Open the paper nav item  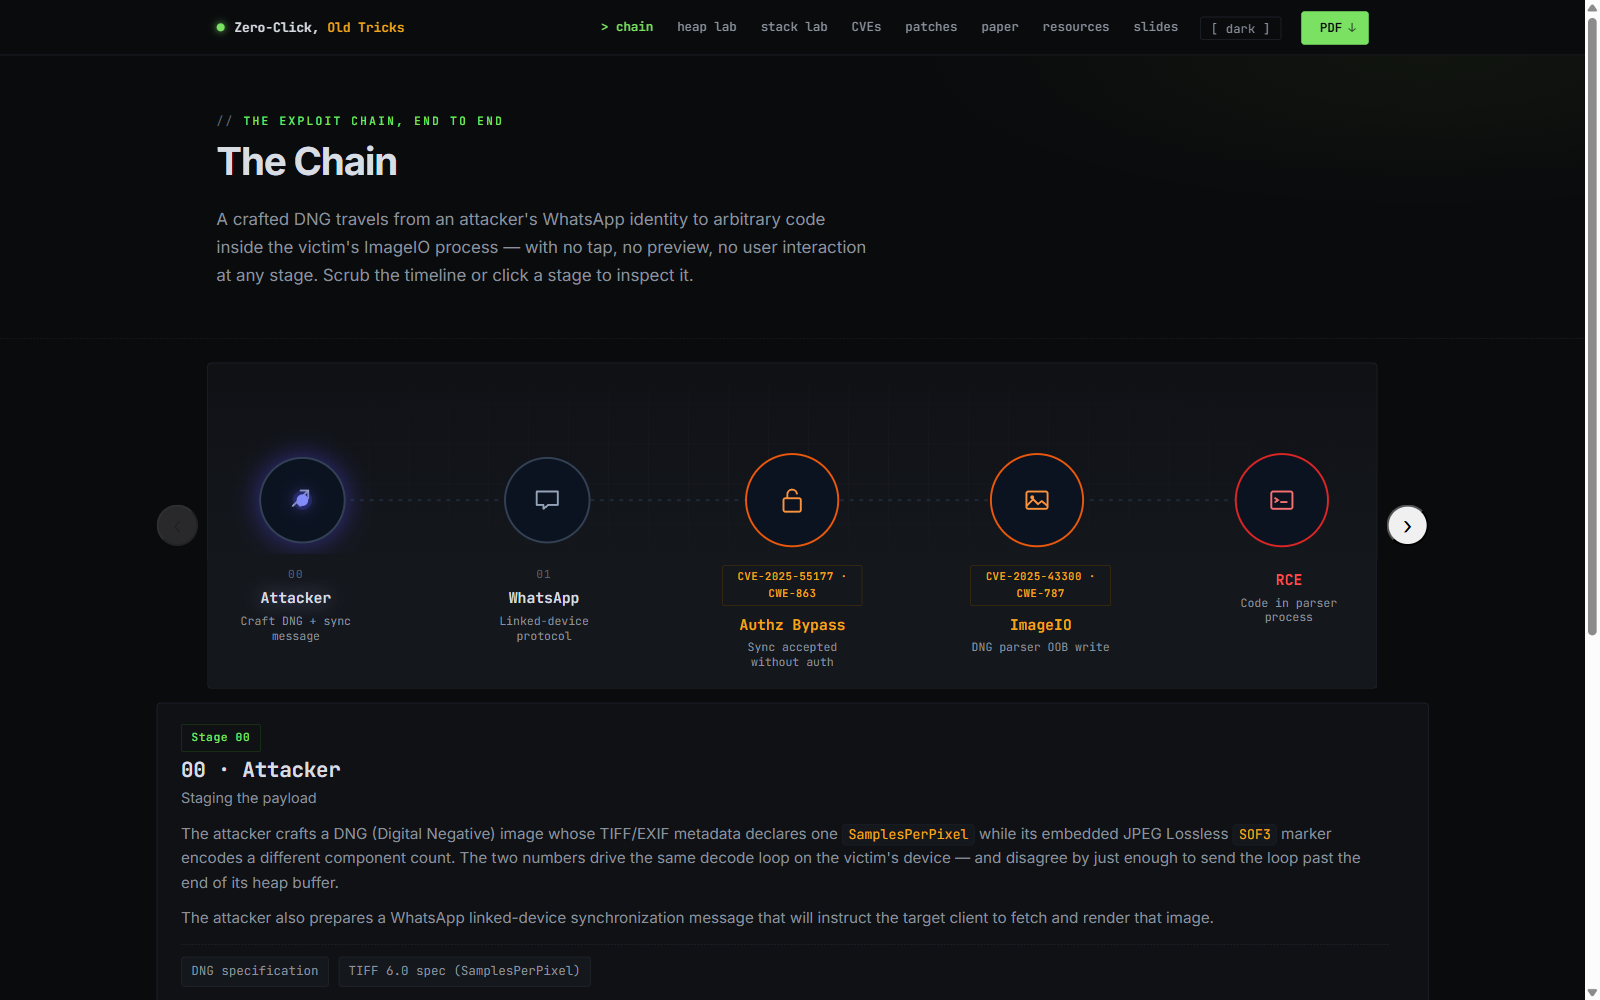coord(1000,27)
